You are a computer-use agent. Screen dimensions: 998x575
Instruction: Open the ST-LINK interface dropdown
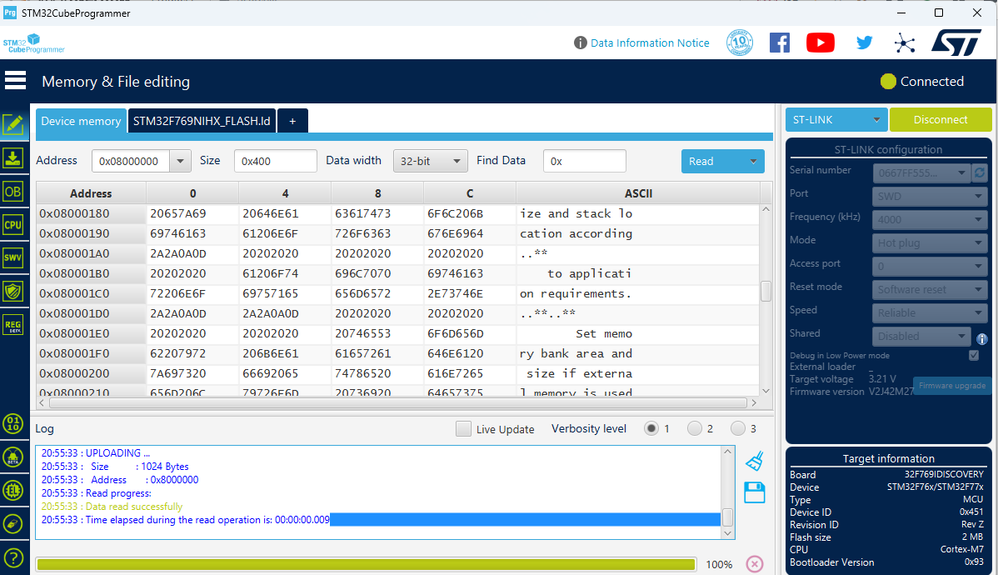pos(836,120)
